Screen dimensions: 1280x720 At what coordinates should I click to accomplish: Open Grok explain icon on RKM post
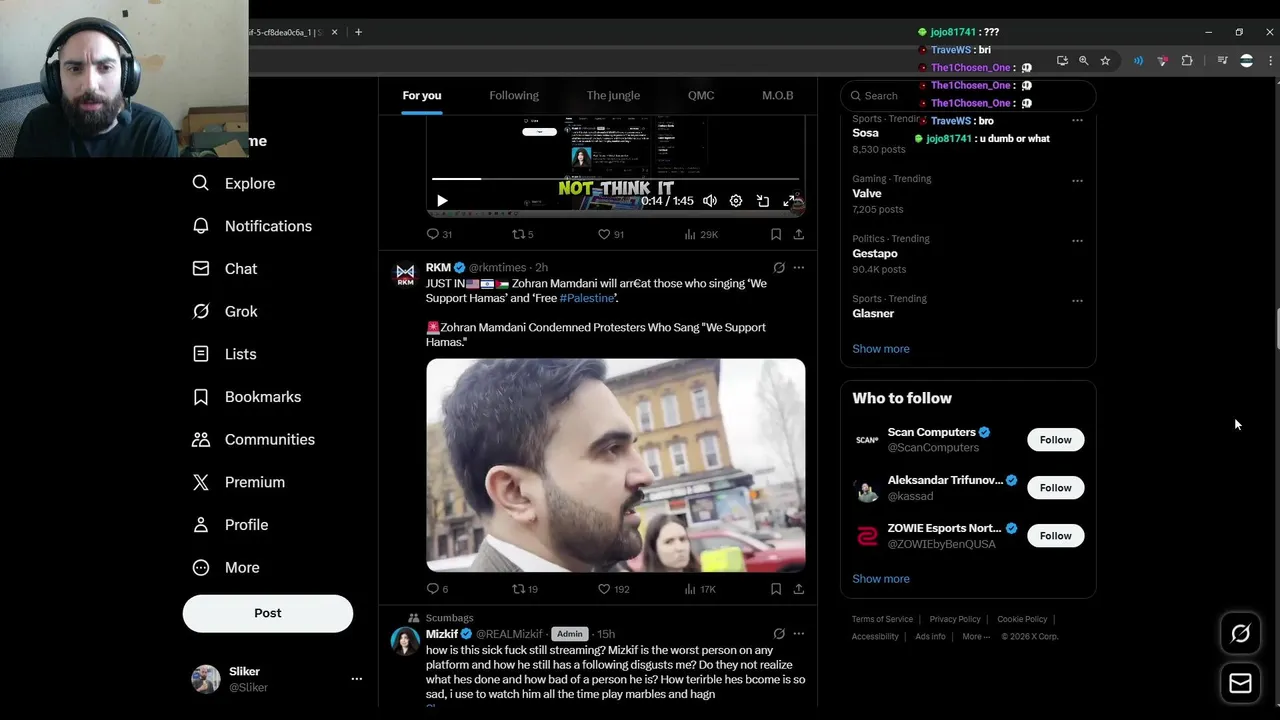click(779, 268)
